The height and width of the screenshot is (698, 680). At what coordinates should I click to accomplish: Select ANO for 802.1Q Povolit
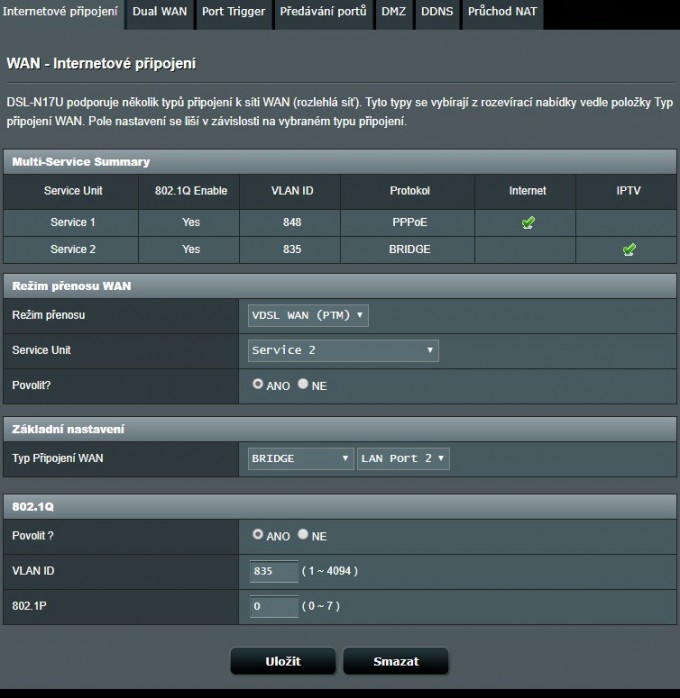[x=258, y=534]
